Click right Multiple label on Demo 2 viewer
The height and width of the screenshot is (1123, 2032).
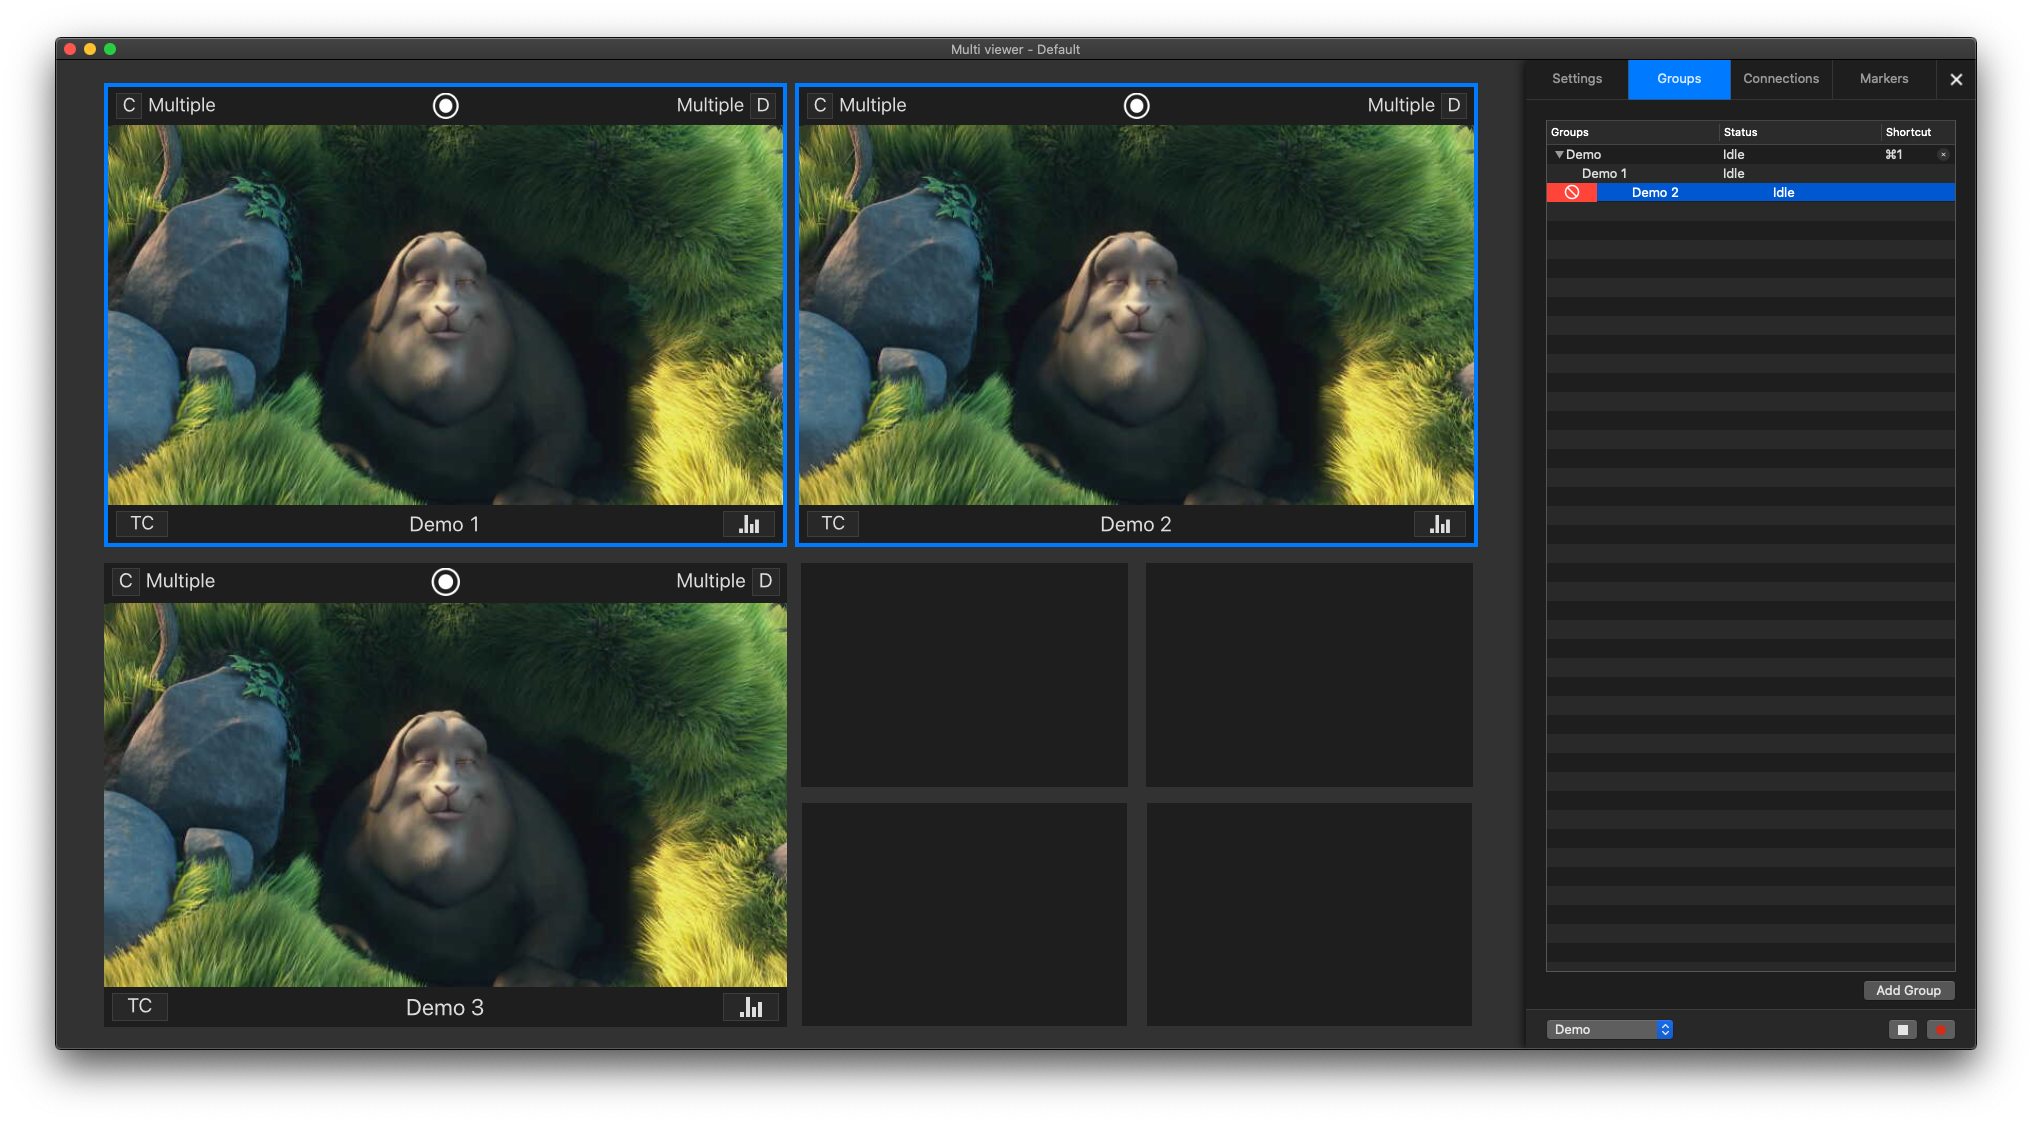[1401, 105]
